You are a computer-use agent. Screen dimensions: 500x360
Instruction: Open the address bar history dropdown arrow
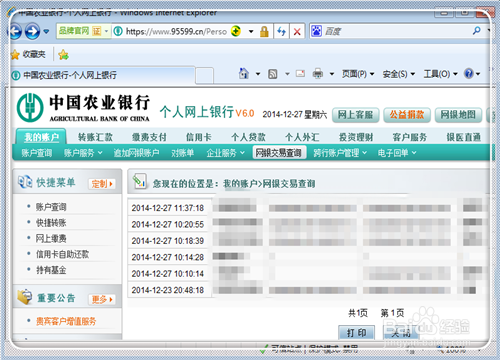pyautogui.click(x=251, y=32)
